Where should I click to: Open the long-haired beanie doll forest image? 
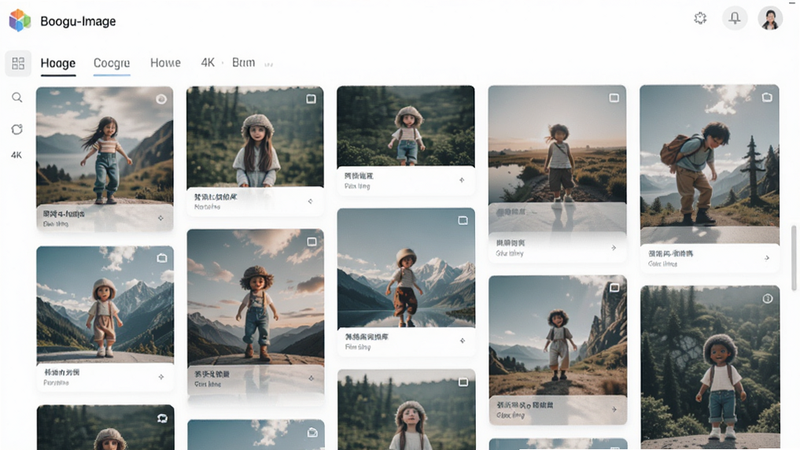pyautogui.click(x=255, y=137)
